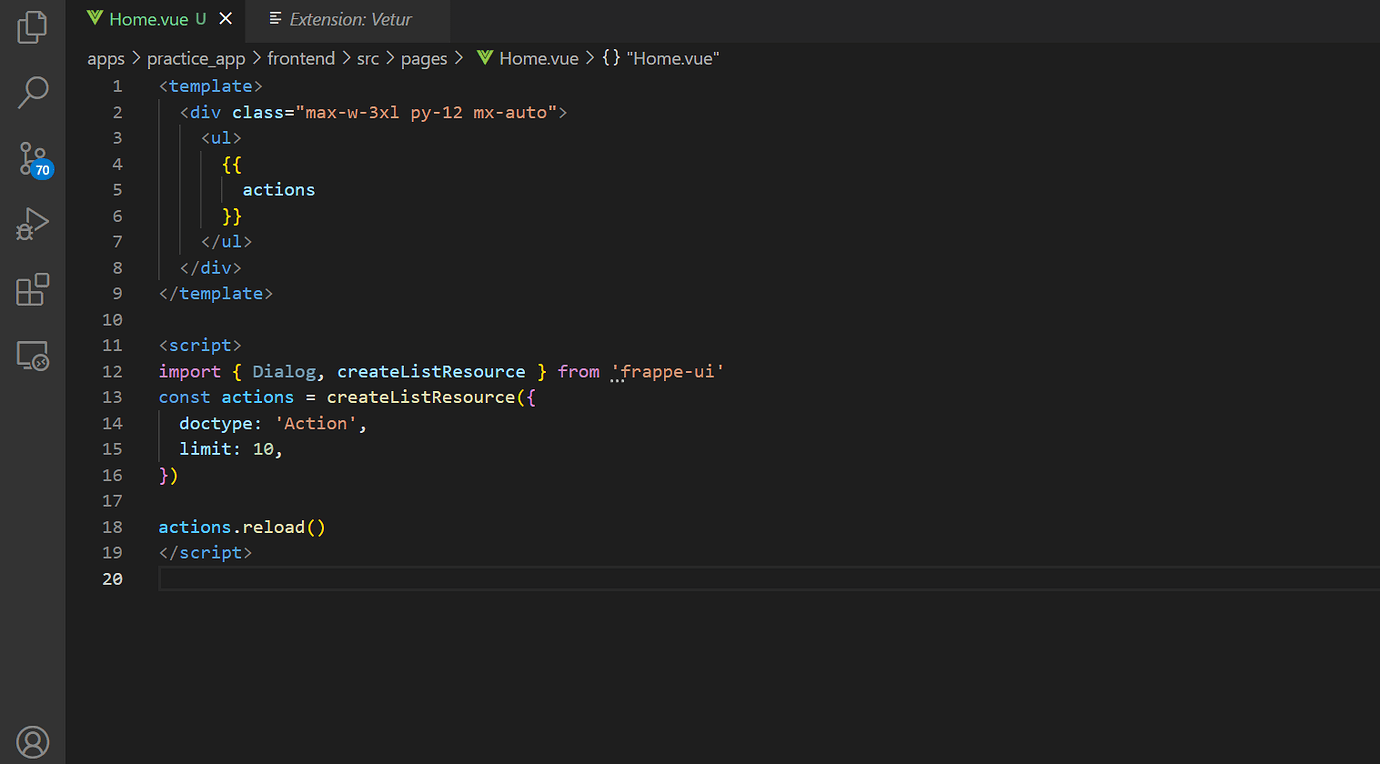Click the pending changes badge showing 70
1380x764 pixels.
click(x=44, y=170)
